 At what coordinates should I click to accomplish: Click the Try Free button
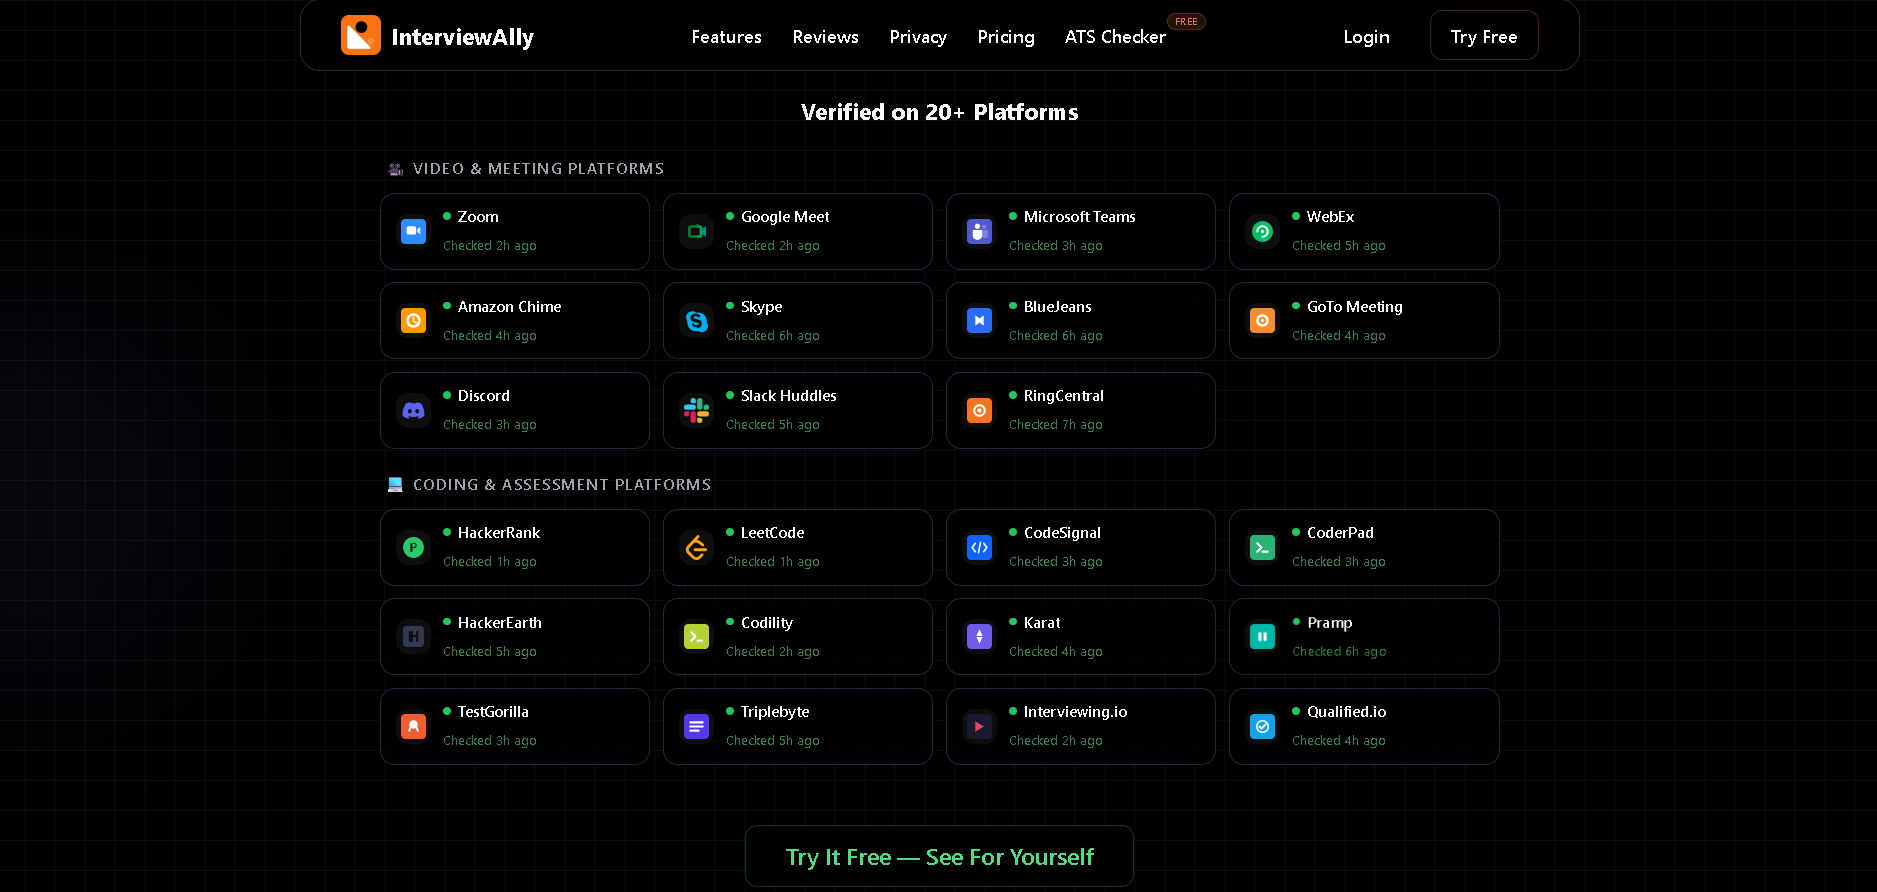click(1484, 35)
